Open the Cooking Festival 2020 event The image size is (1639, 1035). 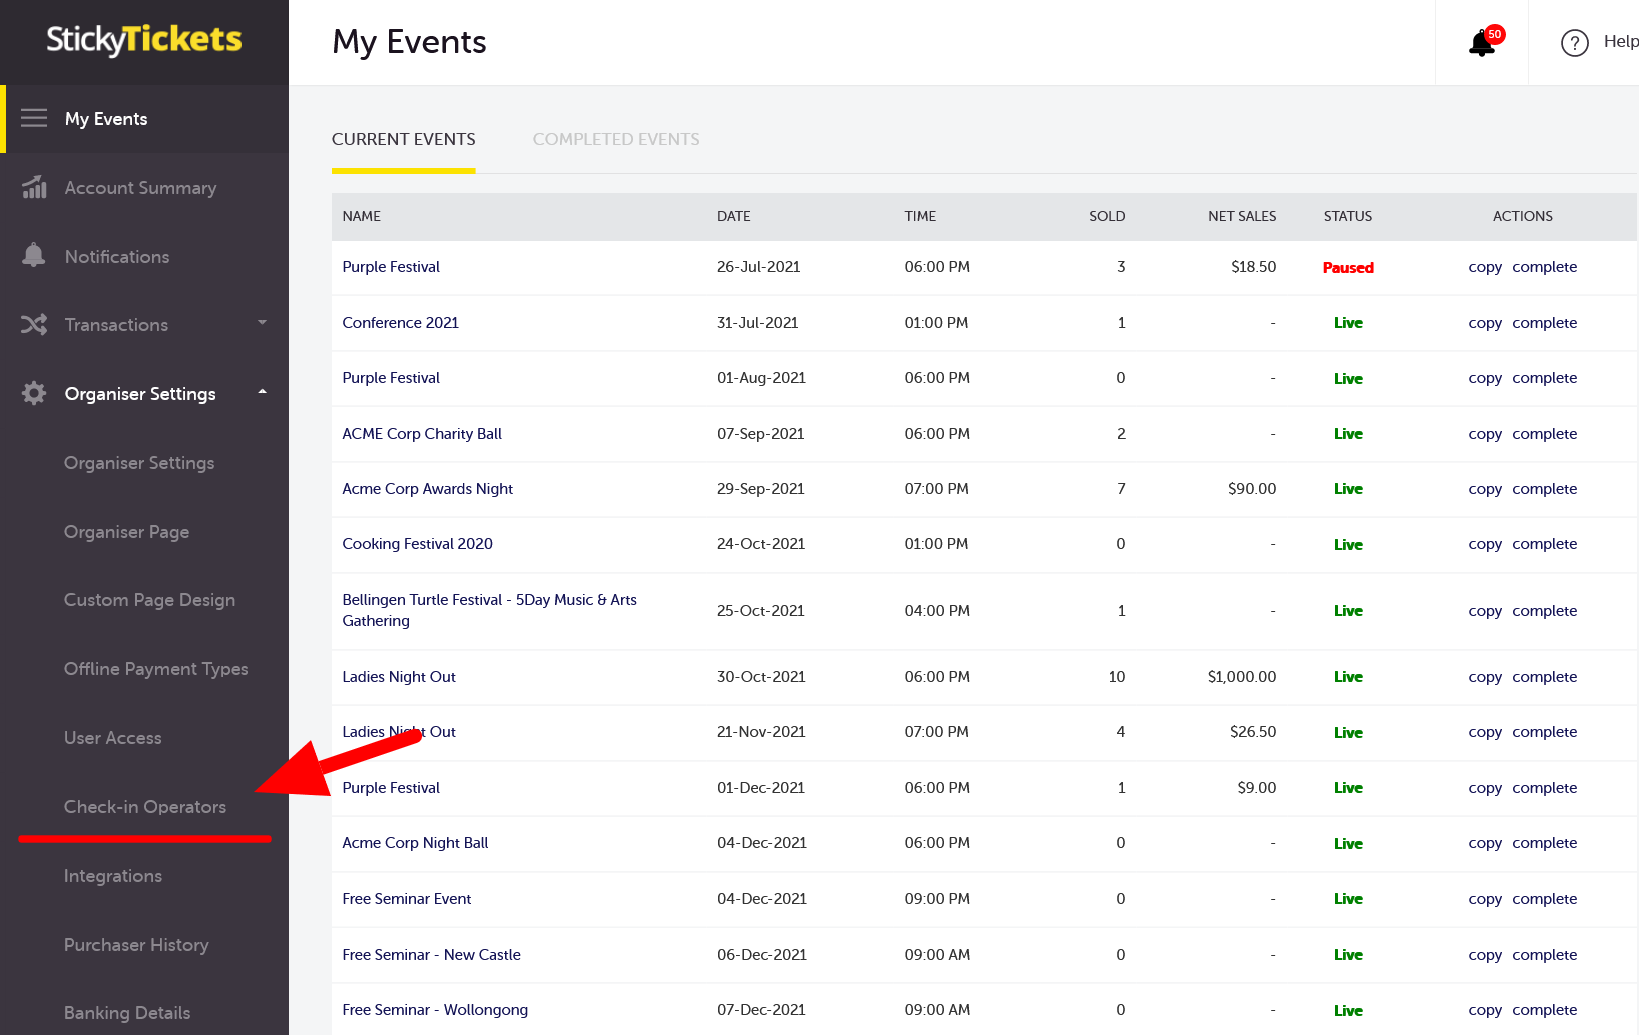[x=418, y=544]
